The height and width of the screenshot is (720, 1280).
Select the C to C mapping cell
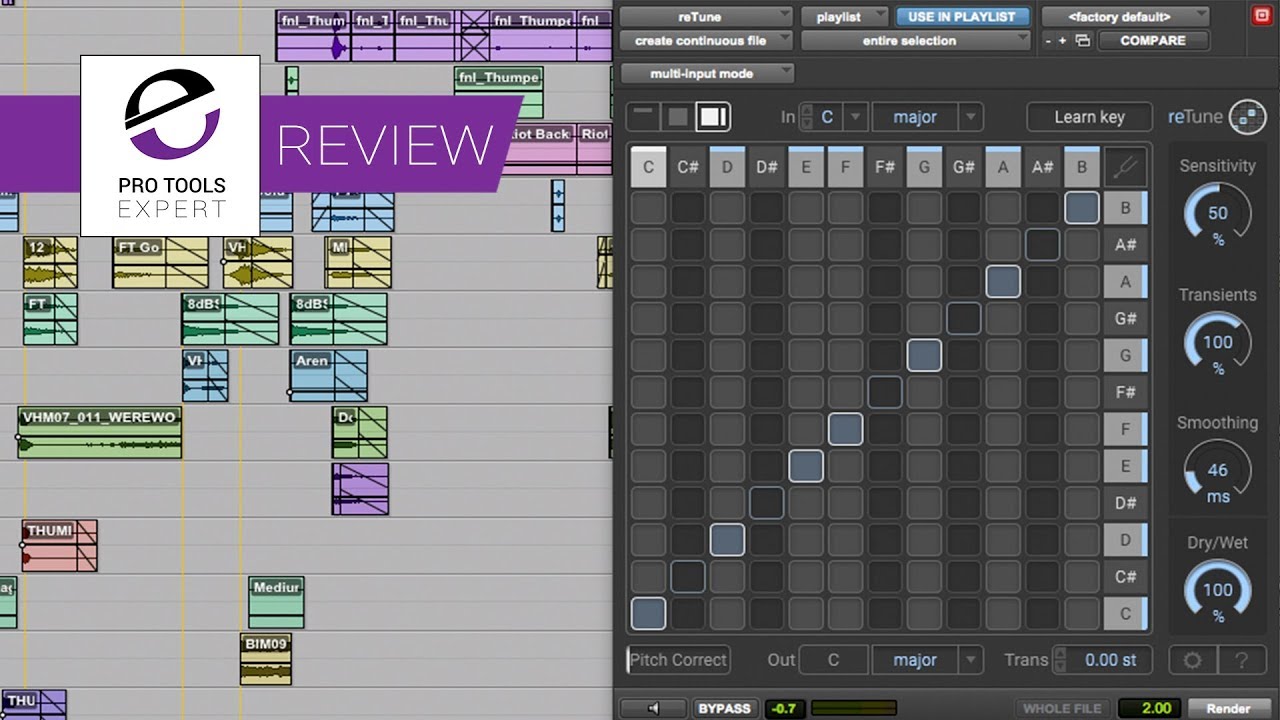pyautogui.click(x=648, y=613)
